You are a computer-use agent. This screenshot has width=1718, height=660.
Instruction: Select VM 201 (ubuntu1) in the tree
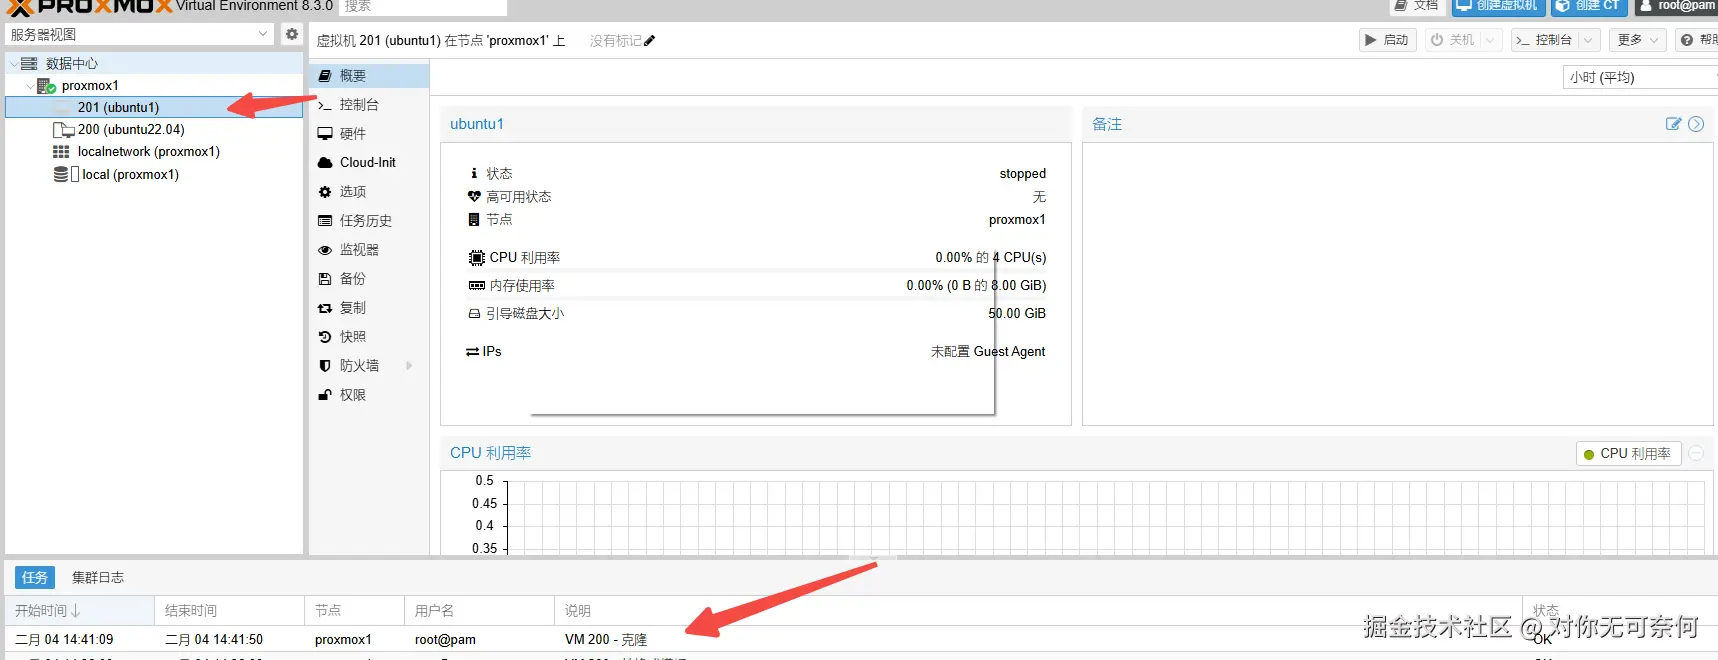click(154, 107)
